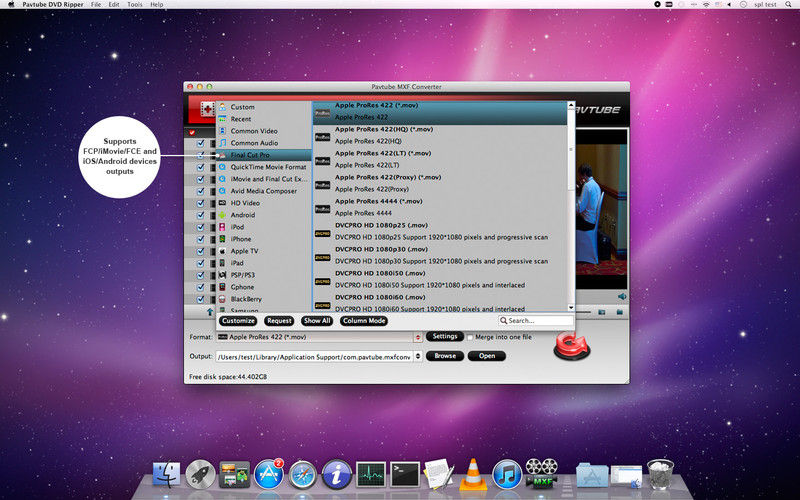Open Activity Monitor in the Dock
The image size is (800, 500).
[371, 475]
